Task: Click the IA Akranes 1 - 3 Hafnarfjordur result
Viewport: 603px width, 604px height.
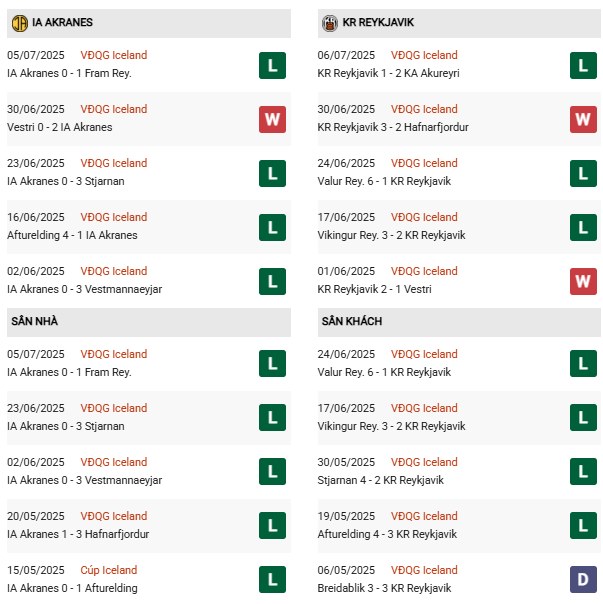Action: point(77,534)
